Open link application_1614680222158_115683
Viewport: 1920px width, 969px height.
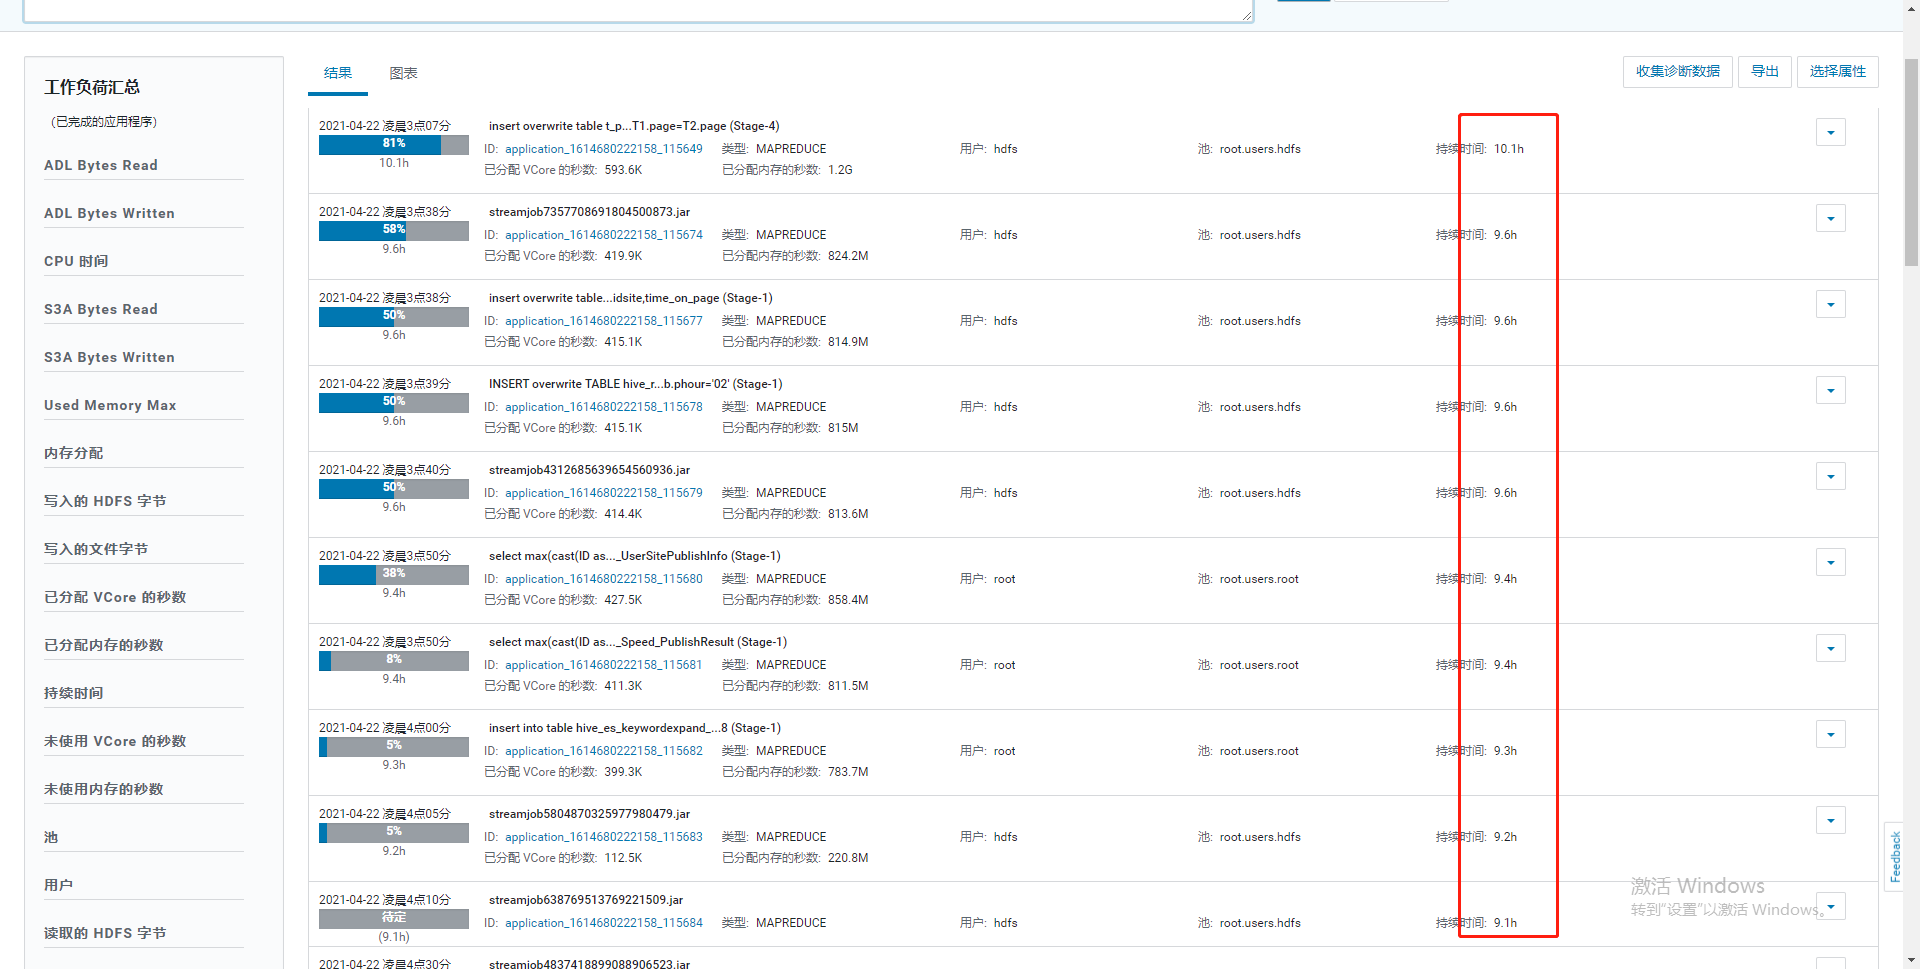click(x=603, y=837)
